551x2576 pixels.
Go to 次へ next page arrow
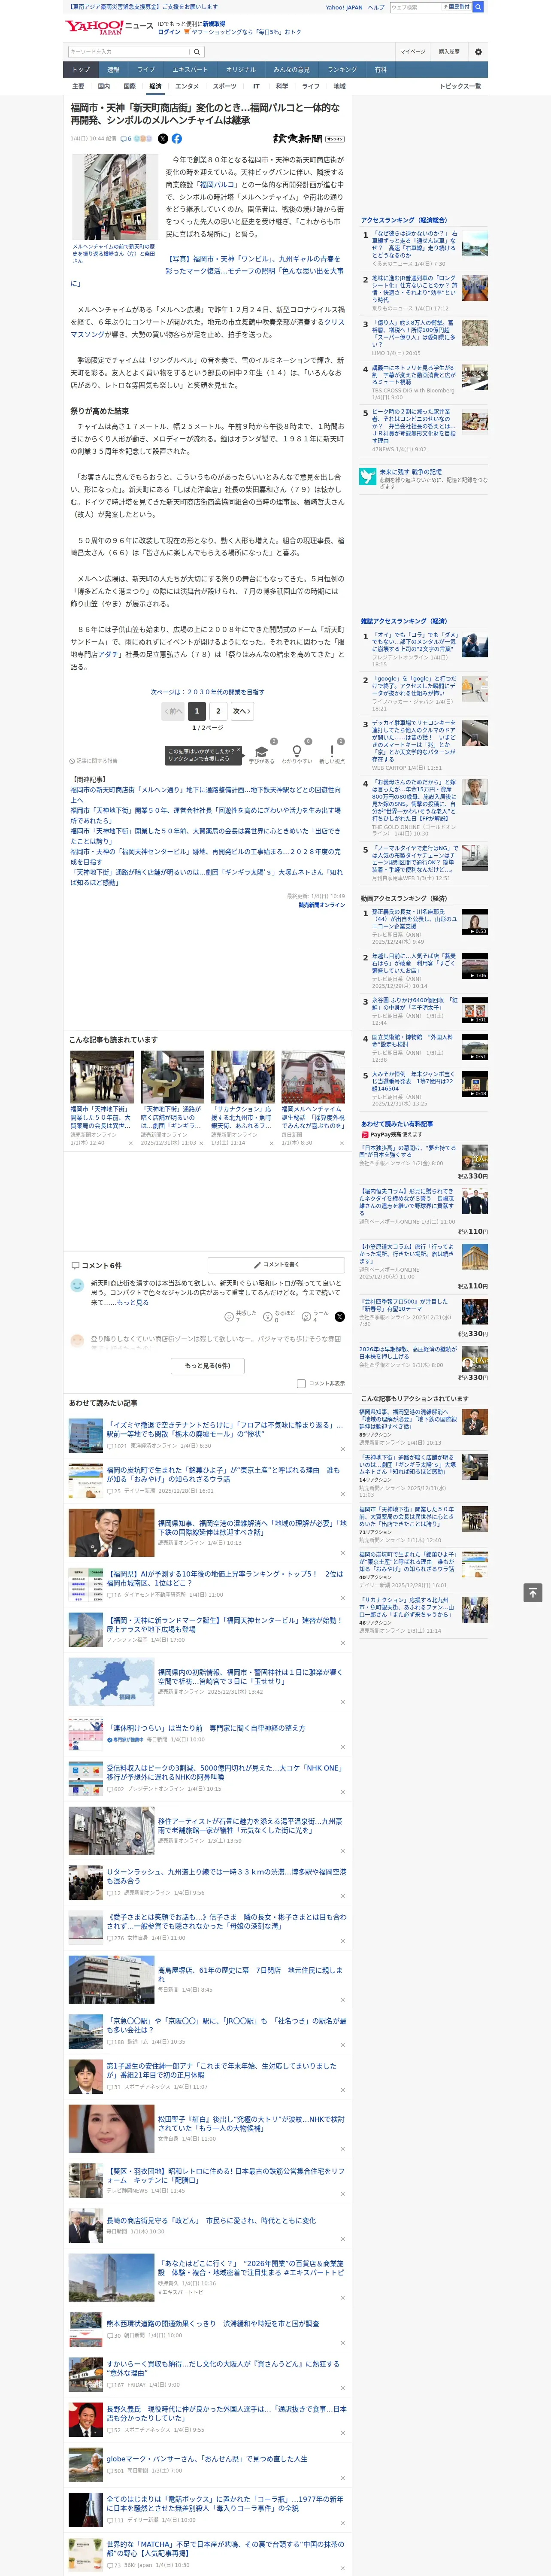(x=242, y=711)
